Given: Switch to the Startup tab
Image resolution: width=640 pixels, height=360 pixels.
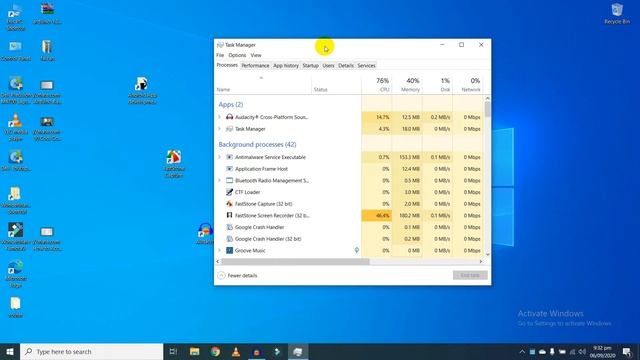Looking at the screenshot, I should click(310, 65).
